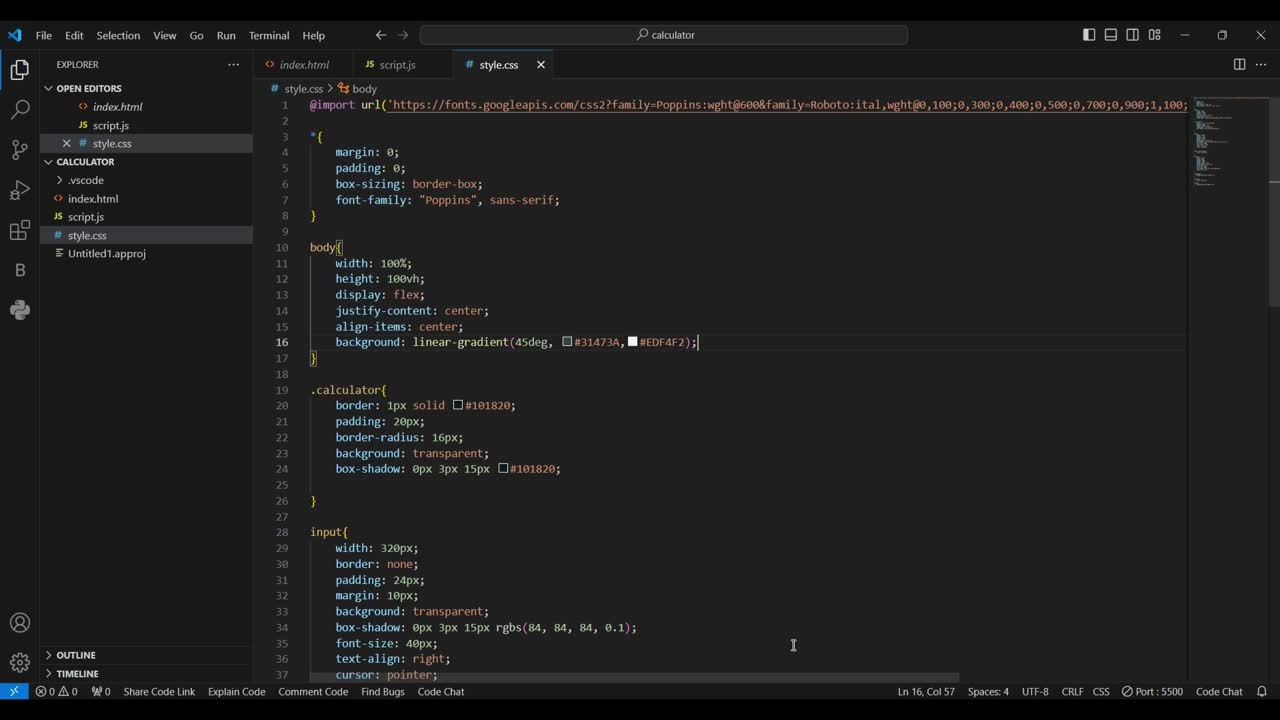Screen dimensions: 1280x720
Task: Open editor more actions ellipsis
Action: [x=1260, y=64]
